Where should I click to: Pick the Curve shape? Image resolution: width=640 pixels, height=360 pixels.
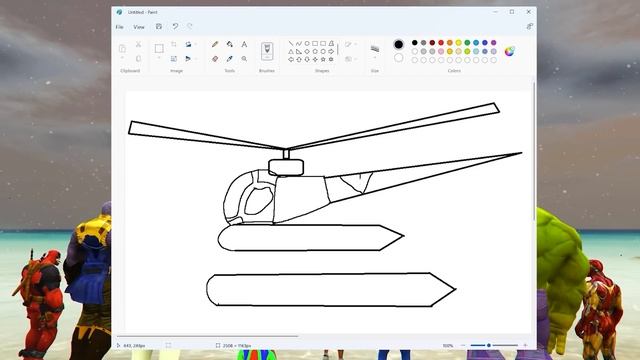299,43
